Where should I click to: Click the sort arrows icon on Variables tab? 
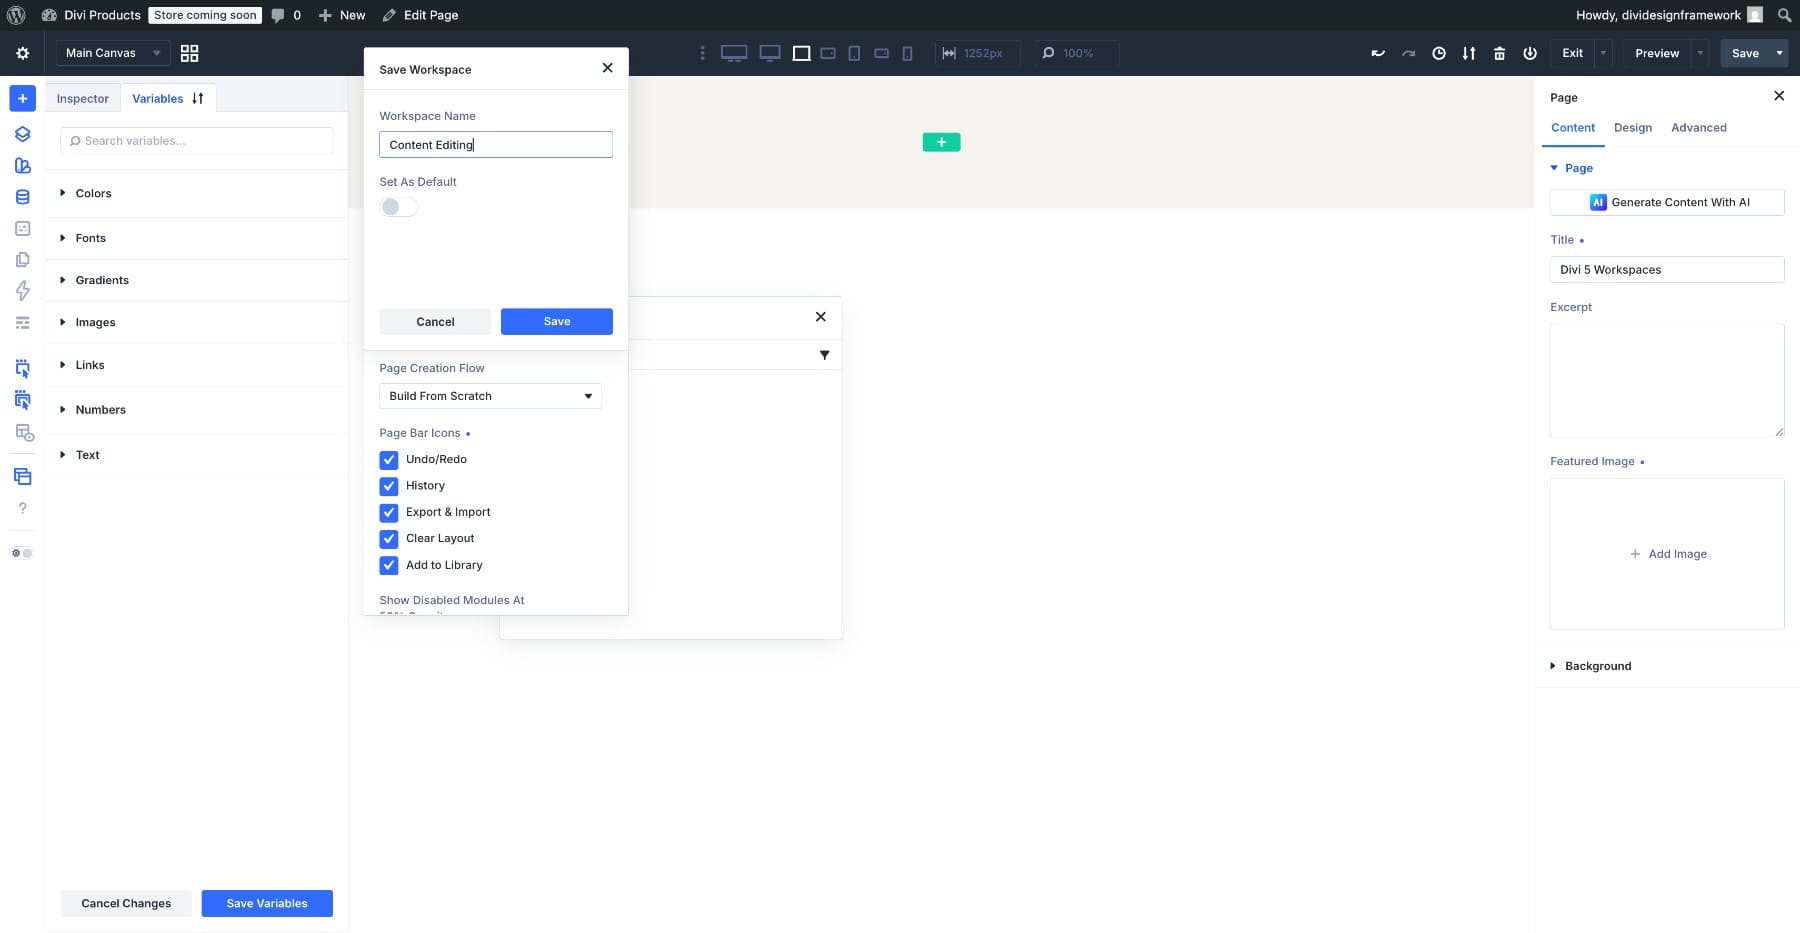point(198,98)
